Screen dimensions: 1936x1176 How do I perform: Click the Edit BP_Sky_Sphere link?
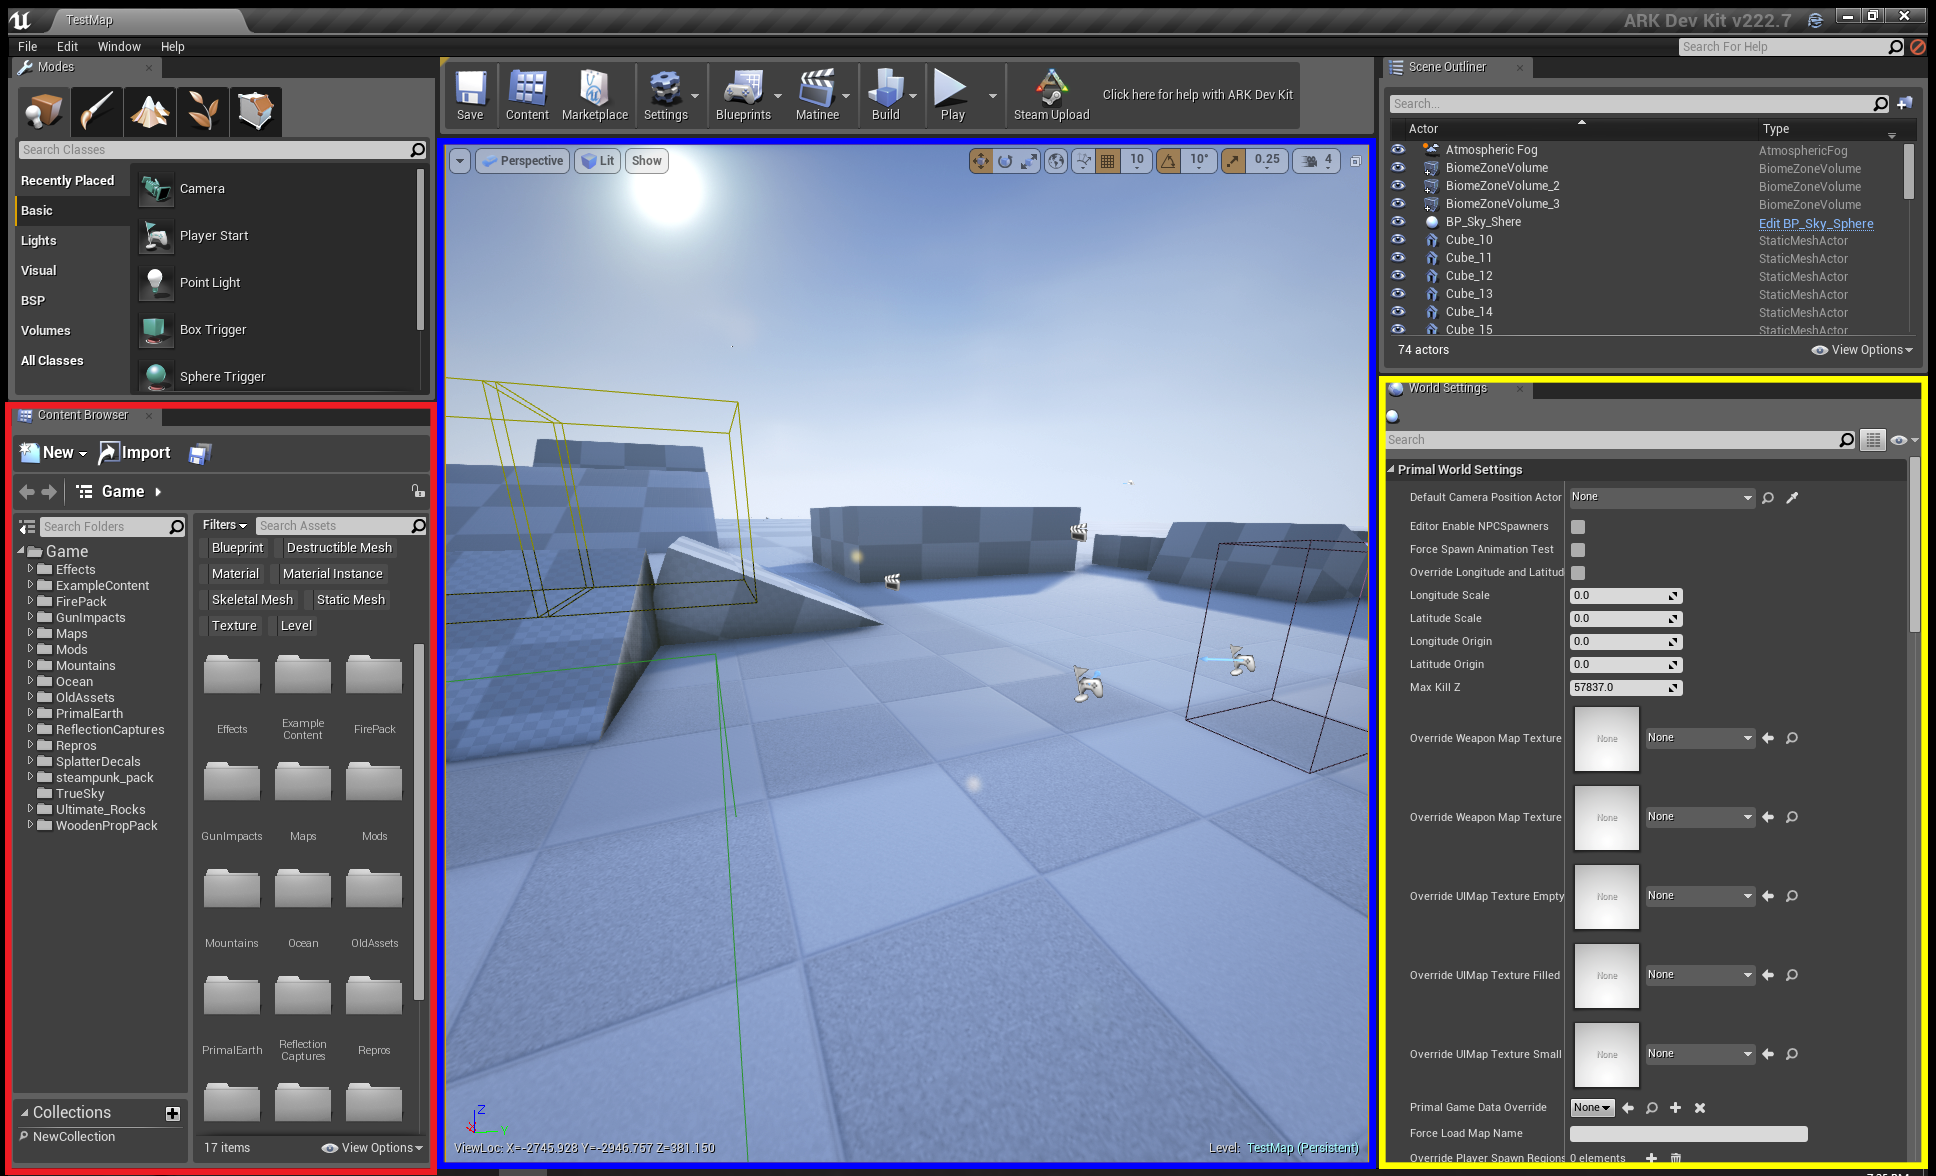click(x=1815, y=224)
